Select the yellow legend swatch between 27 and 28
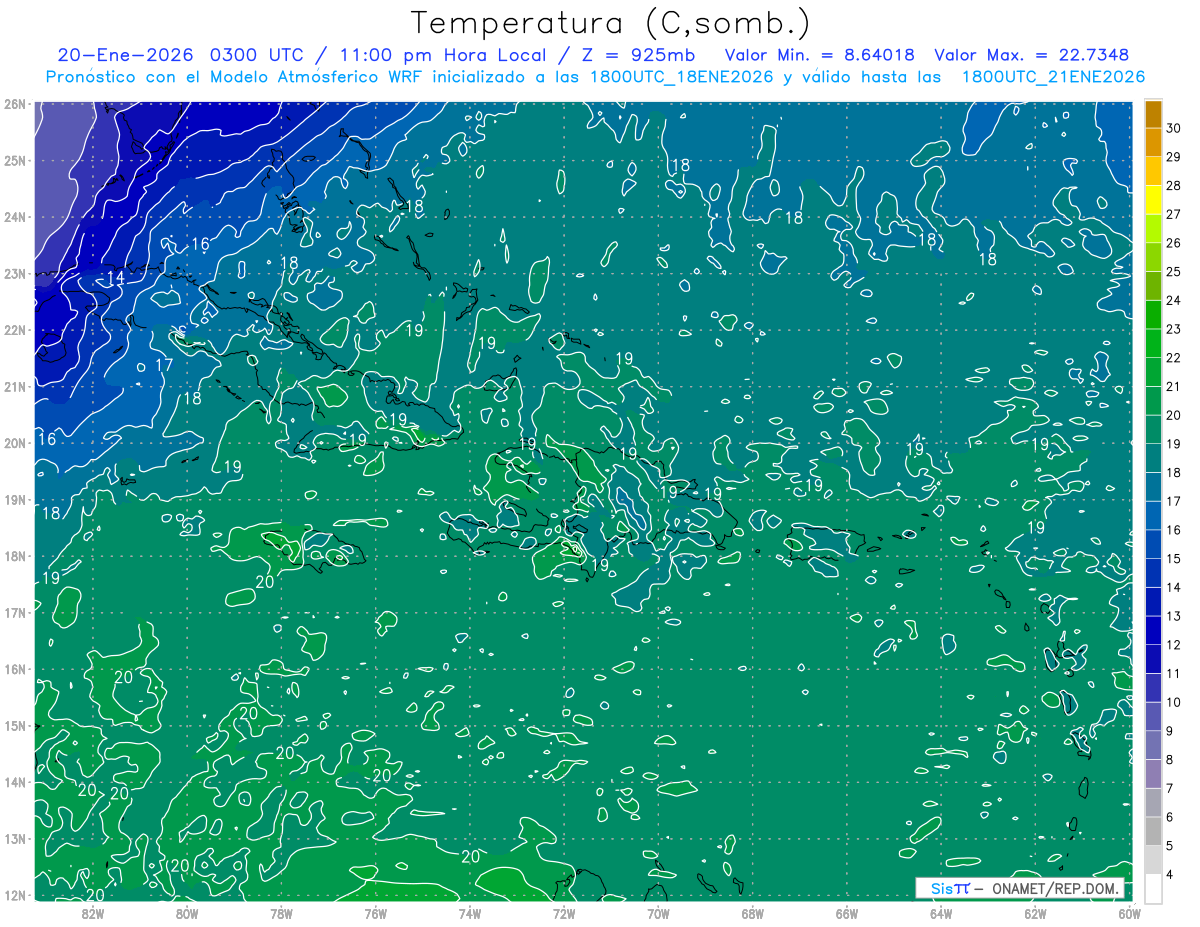 (x=1153, y=200)
